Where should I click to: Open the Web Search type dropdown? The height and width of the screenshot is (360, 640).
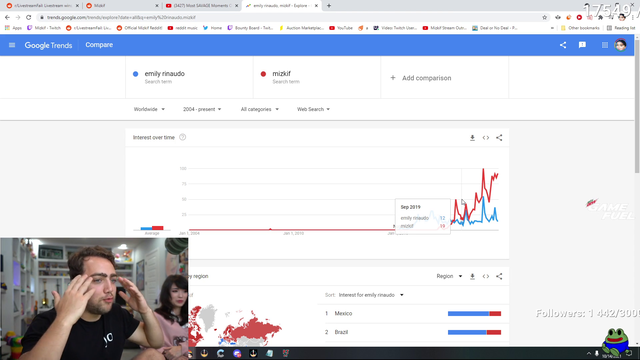click(x=313, y=109)
